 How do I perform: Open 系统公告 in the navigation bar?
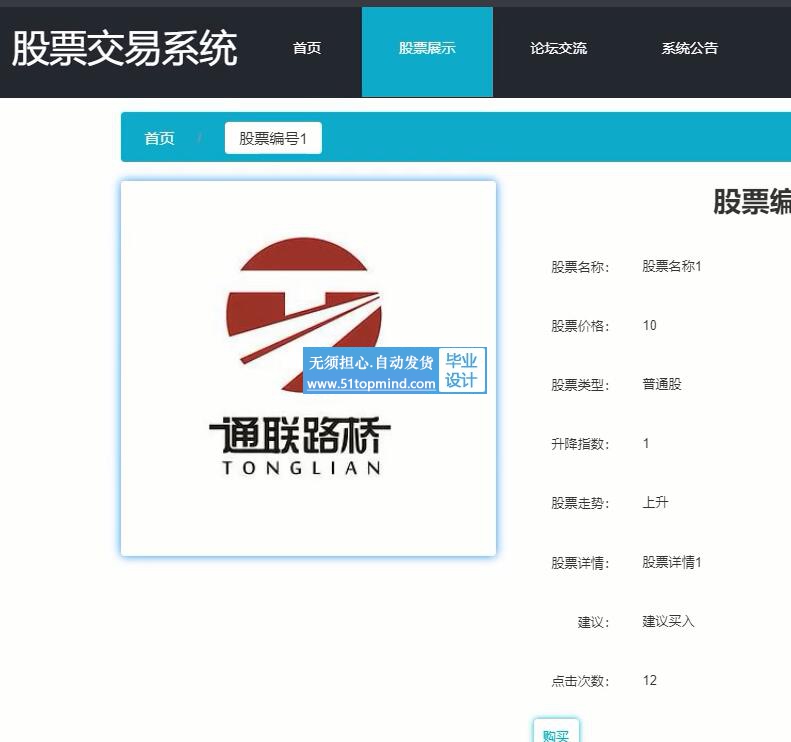click(690, 48)
